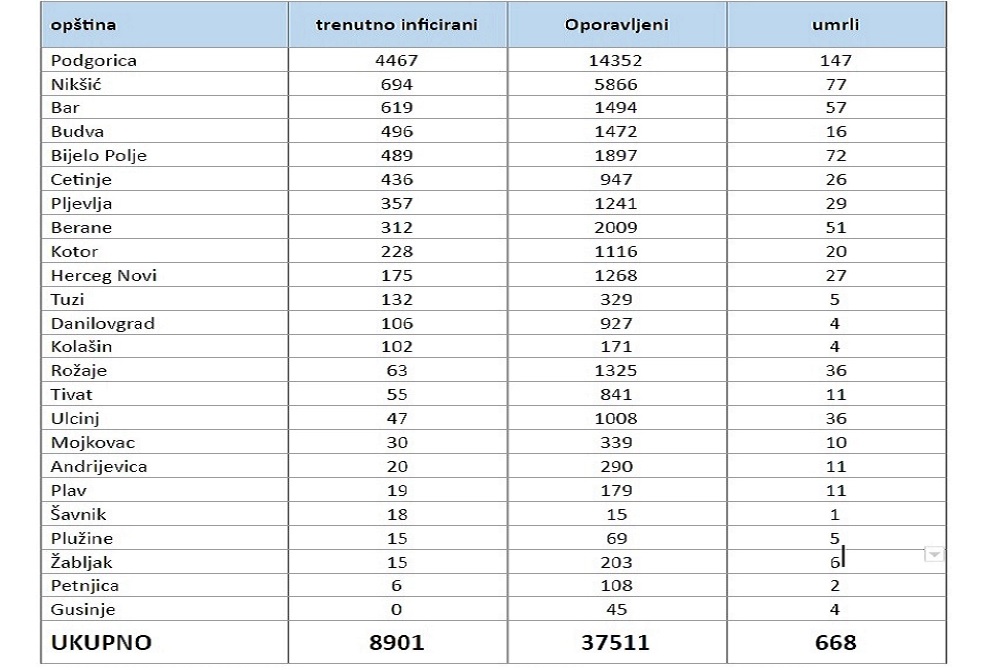Image resolution: width=993 pixels, height=670 pixels.
Task: Select Budva recovered value 1472
Action: click(x=616, y=132)
